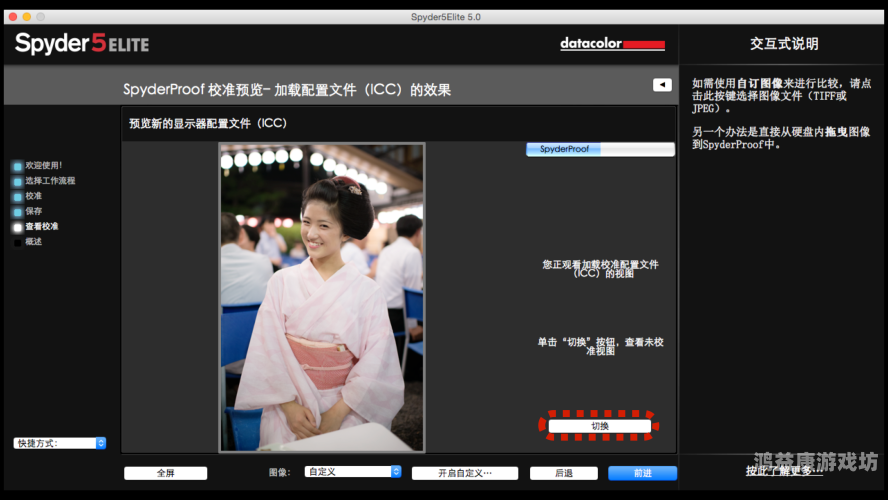This screenshot has width=888, height=500.
Task: Click the datacolor logo
Action: point(612,44)
